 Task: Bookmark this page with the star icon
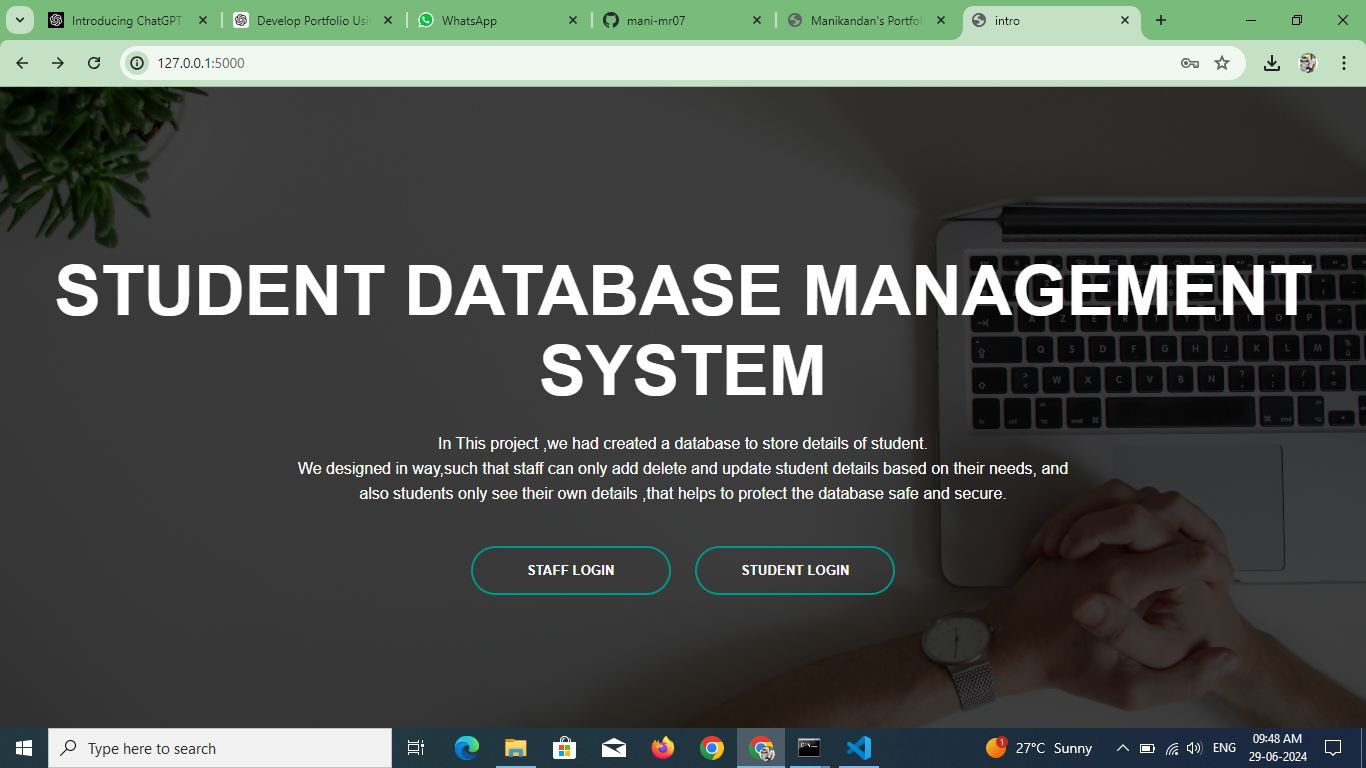(x=1222, y=63)
